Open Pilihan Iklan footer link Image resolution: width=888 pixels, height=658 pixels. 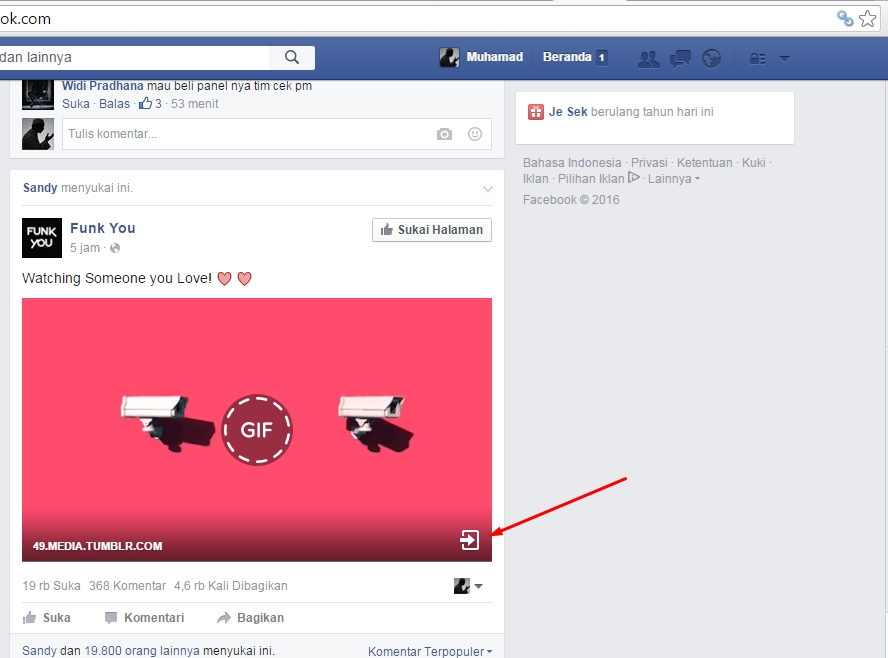[591, 179]
